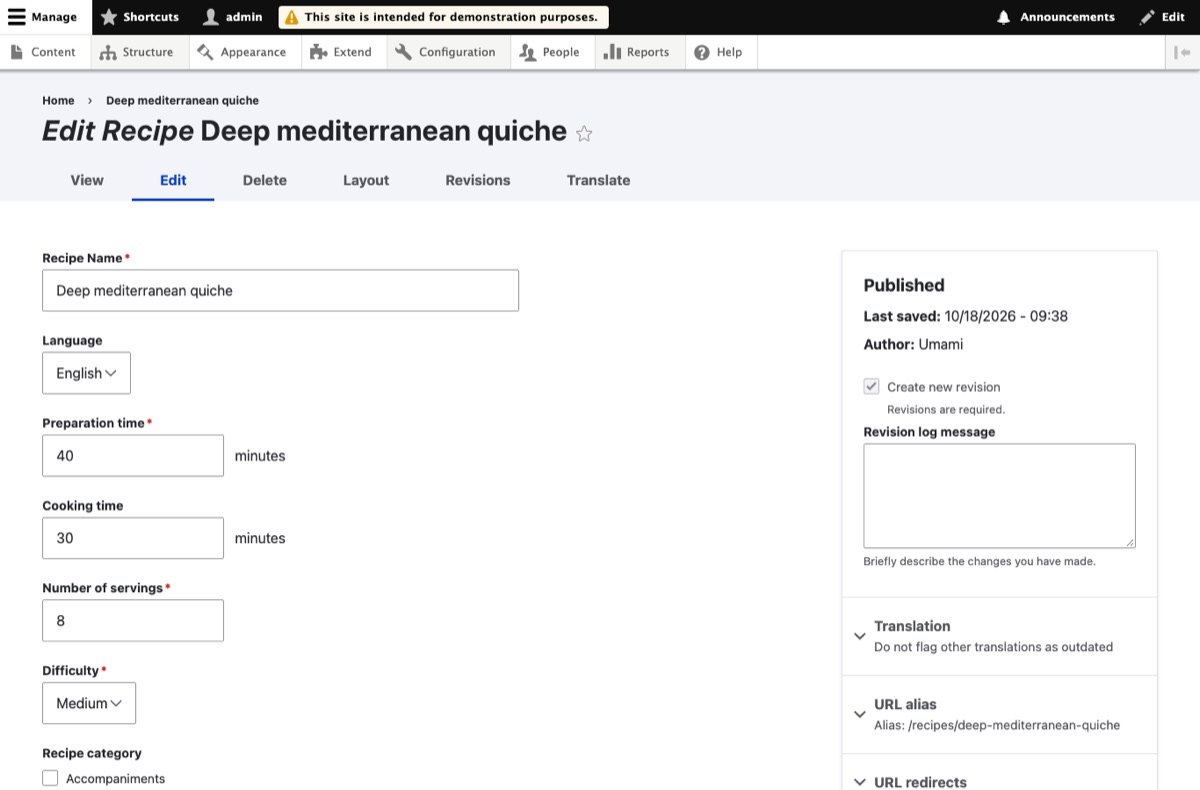Click the Deep mediterranean quiche breadcrumb
Viewport: 1200px width, 790px height.
(x=182, y=100)
